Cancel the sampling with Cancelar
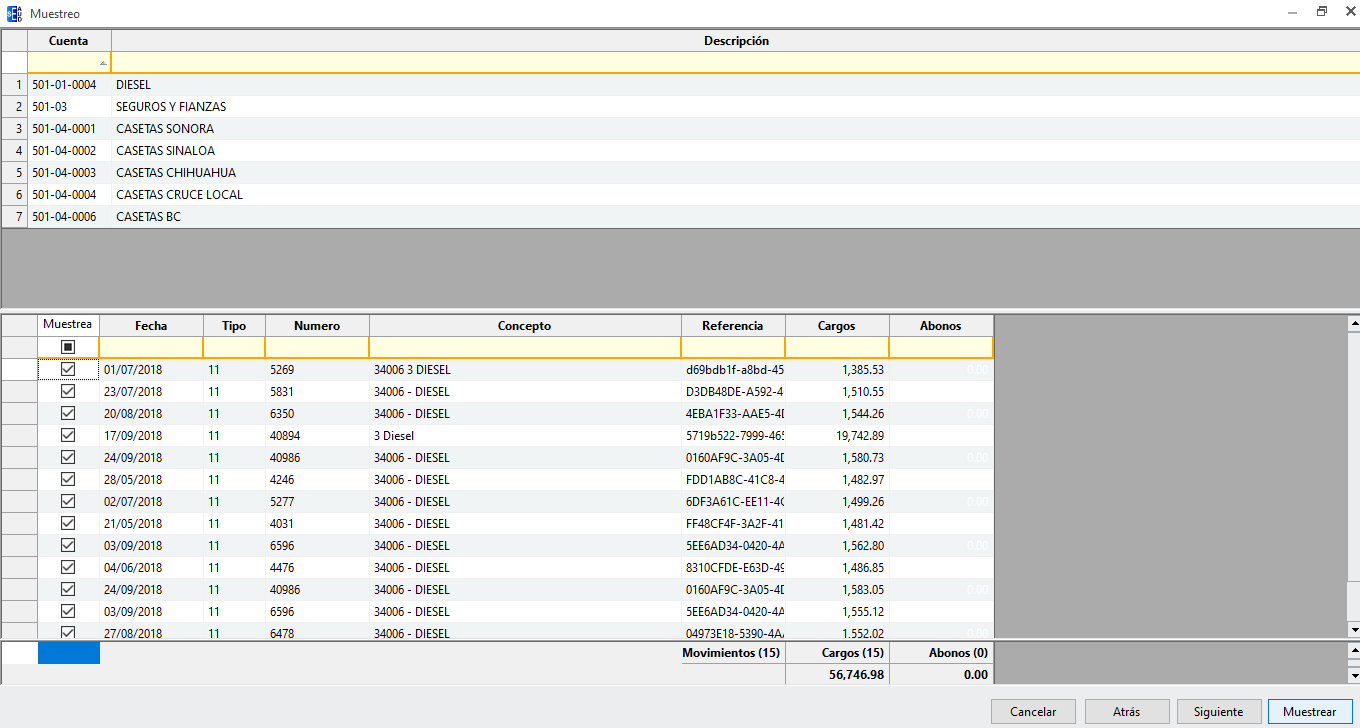 (x=1033, y=712)
